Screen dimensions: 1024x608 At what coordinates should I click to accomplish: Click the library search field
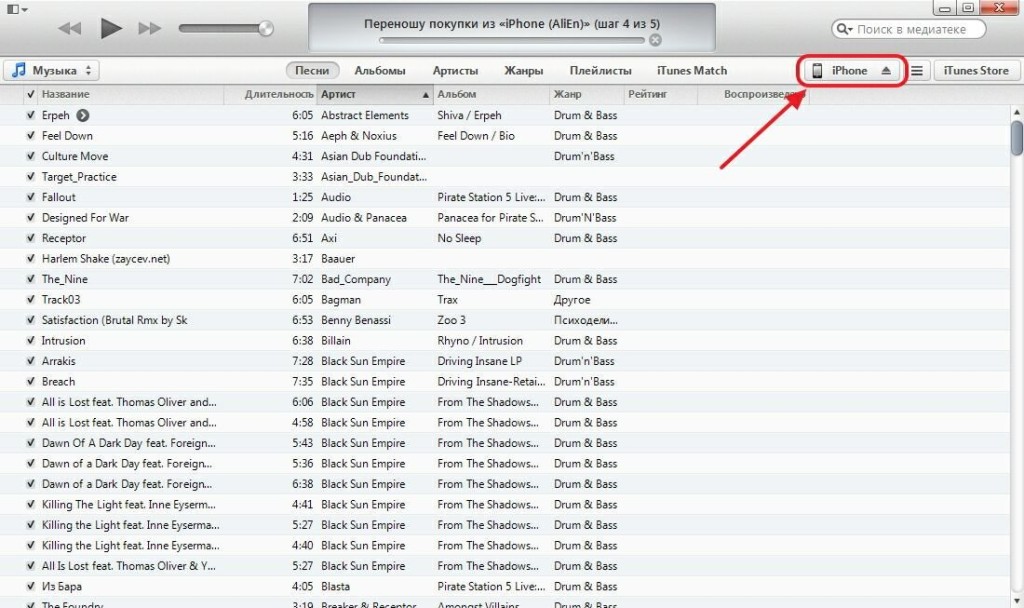pos(915,30)
